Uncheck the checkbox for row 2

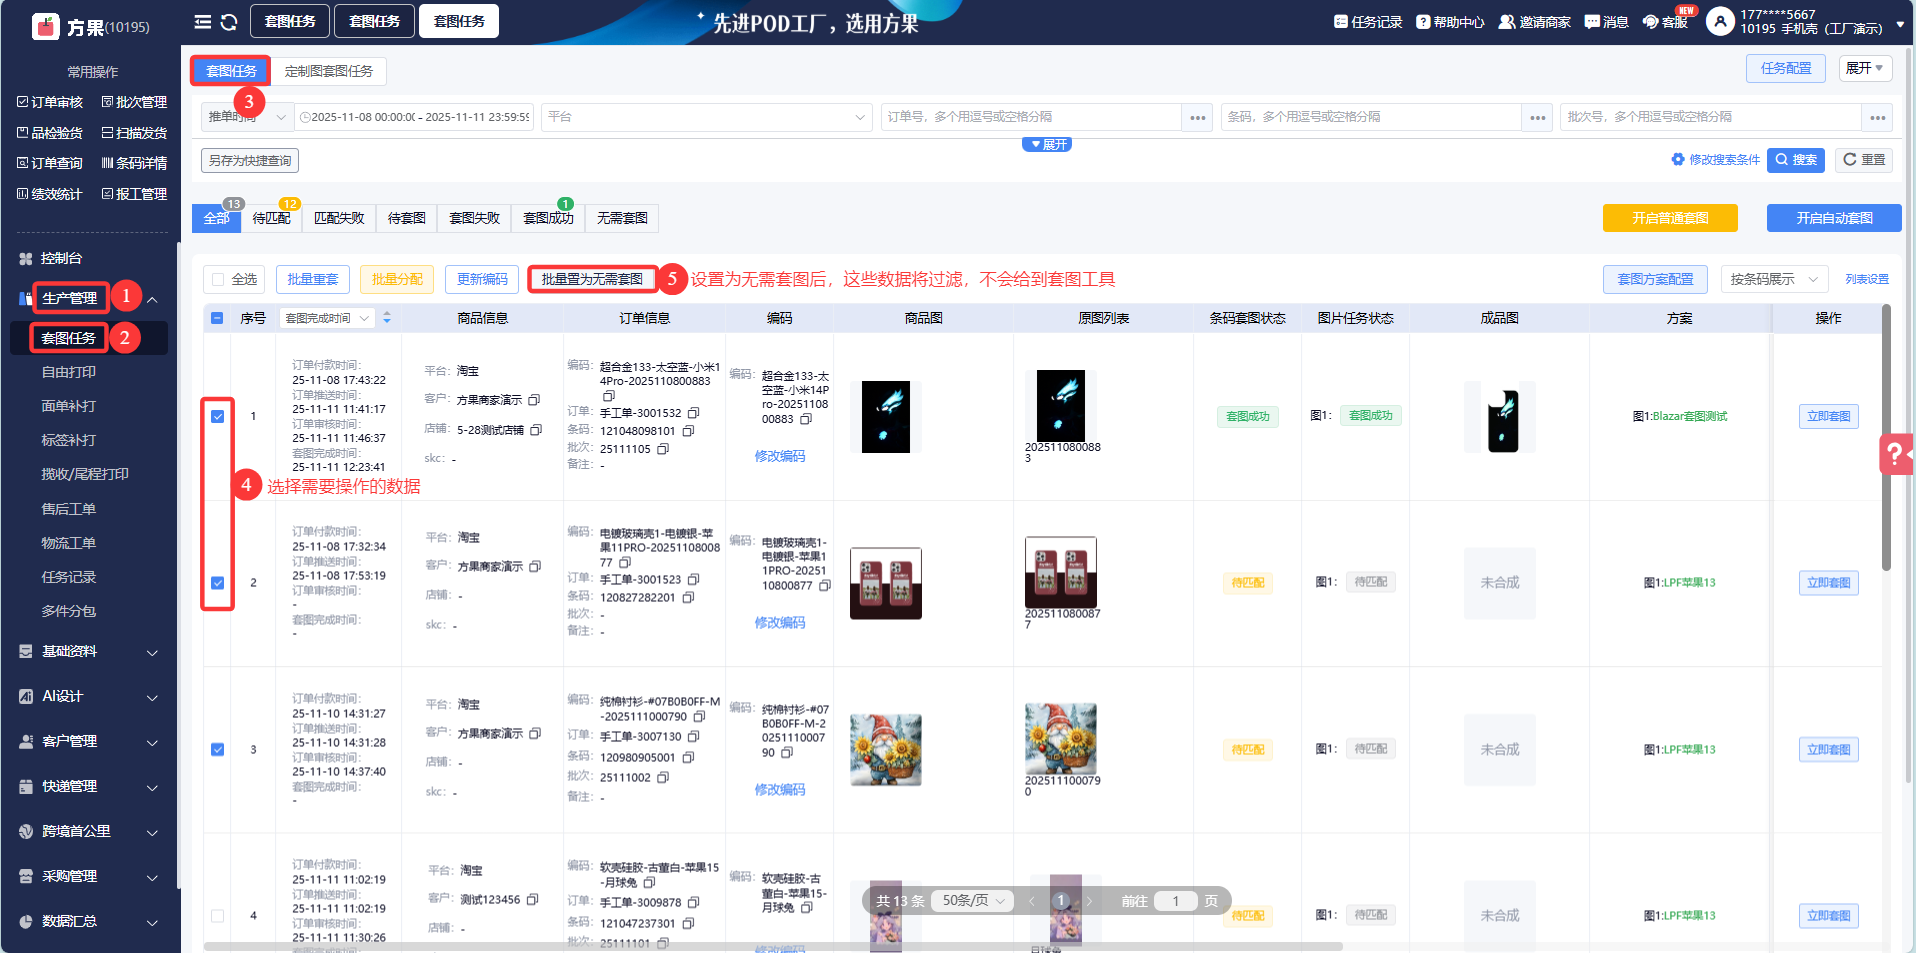coord(217,583)
